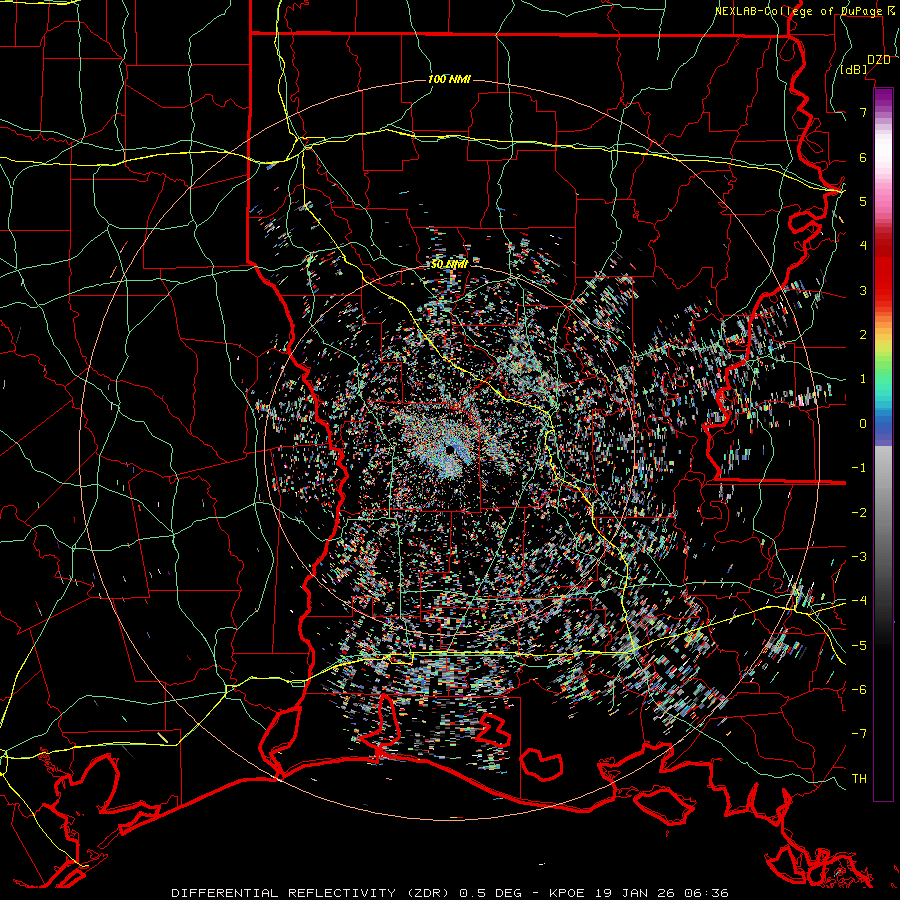The image size is (900, 900).
Task: Click the -6 dB value on the color scale
Action: pyautogui.click(x=859, y=690)
